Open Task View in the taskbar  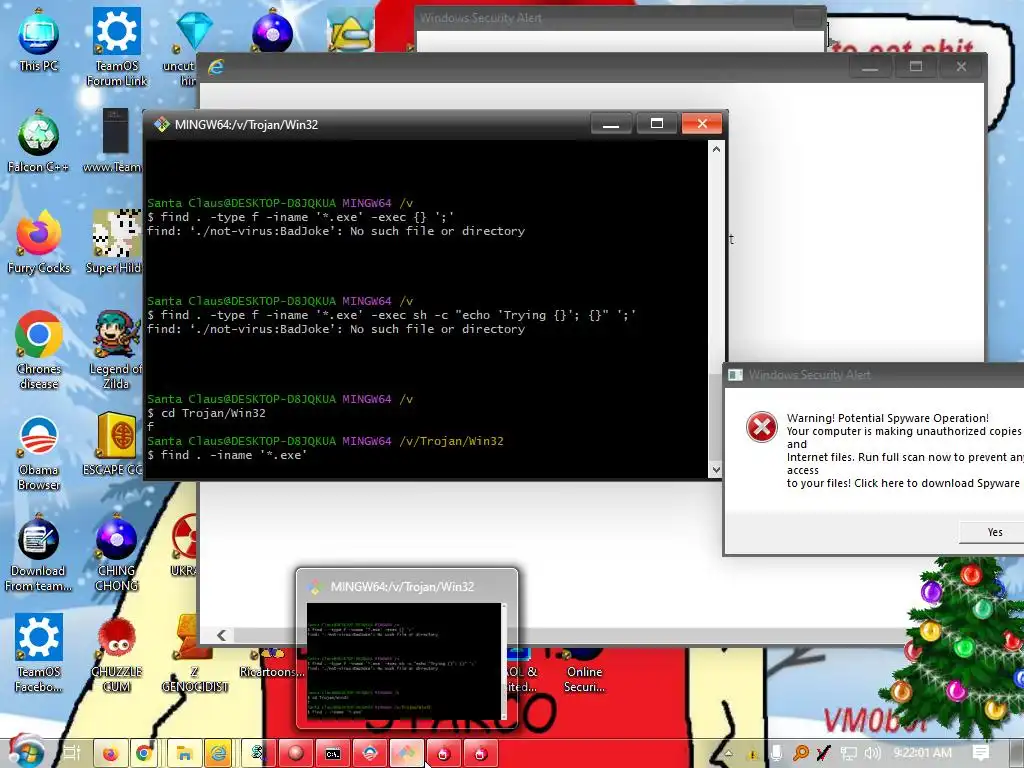click(72, 754)
